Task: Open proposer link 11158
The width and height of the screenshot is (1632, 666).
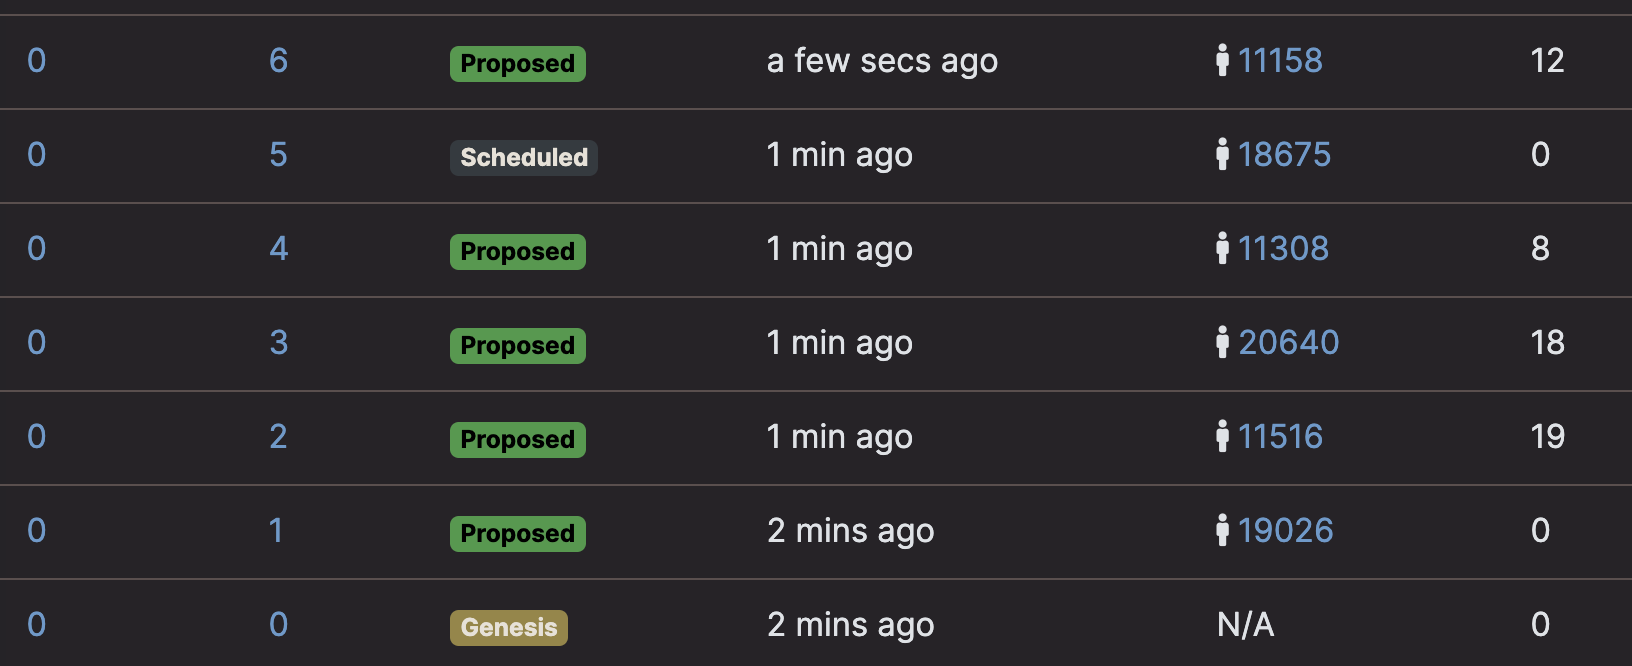Action: point(1280,61)
